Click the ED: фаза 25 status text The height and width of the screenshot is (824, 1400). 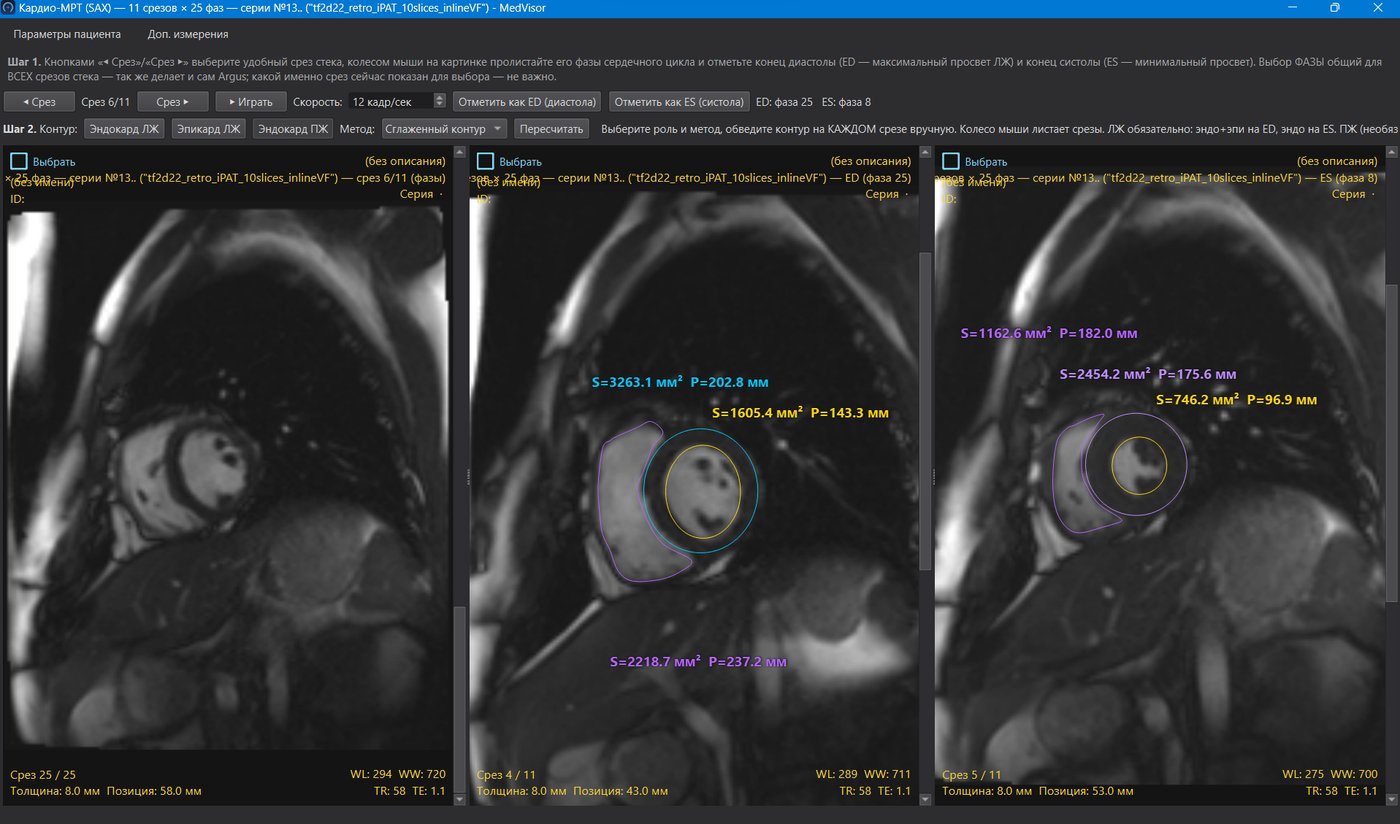[784, 102]
